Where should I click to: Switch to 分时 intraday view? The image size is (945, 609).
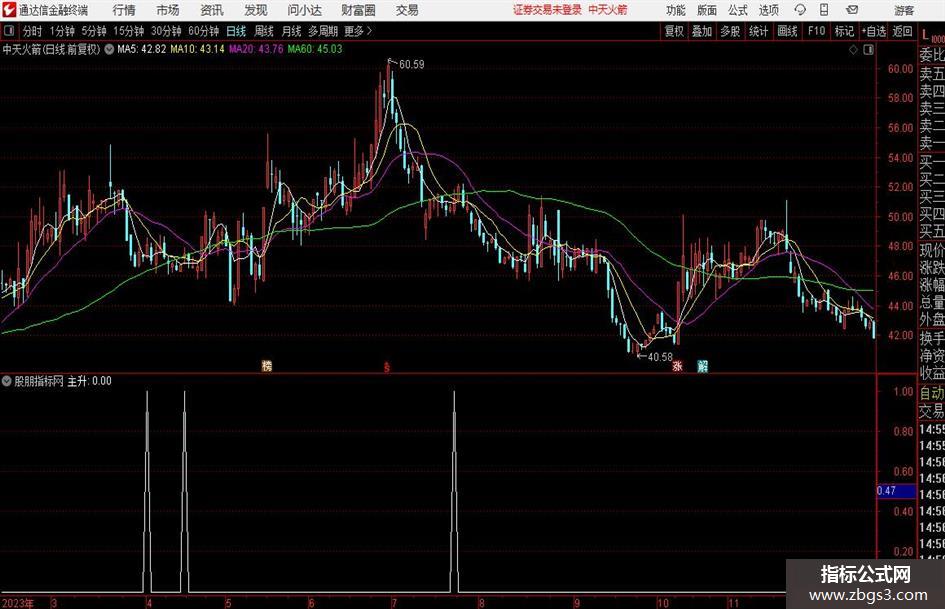(x=33, y=31)
